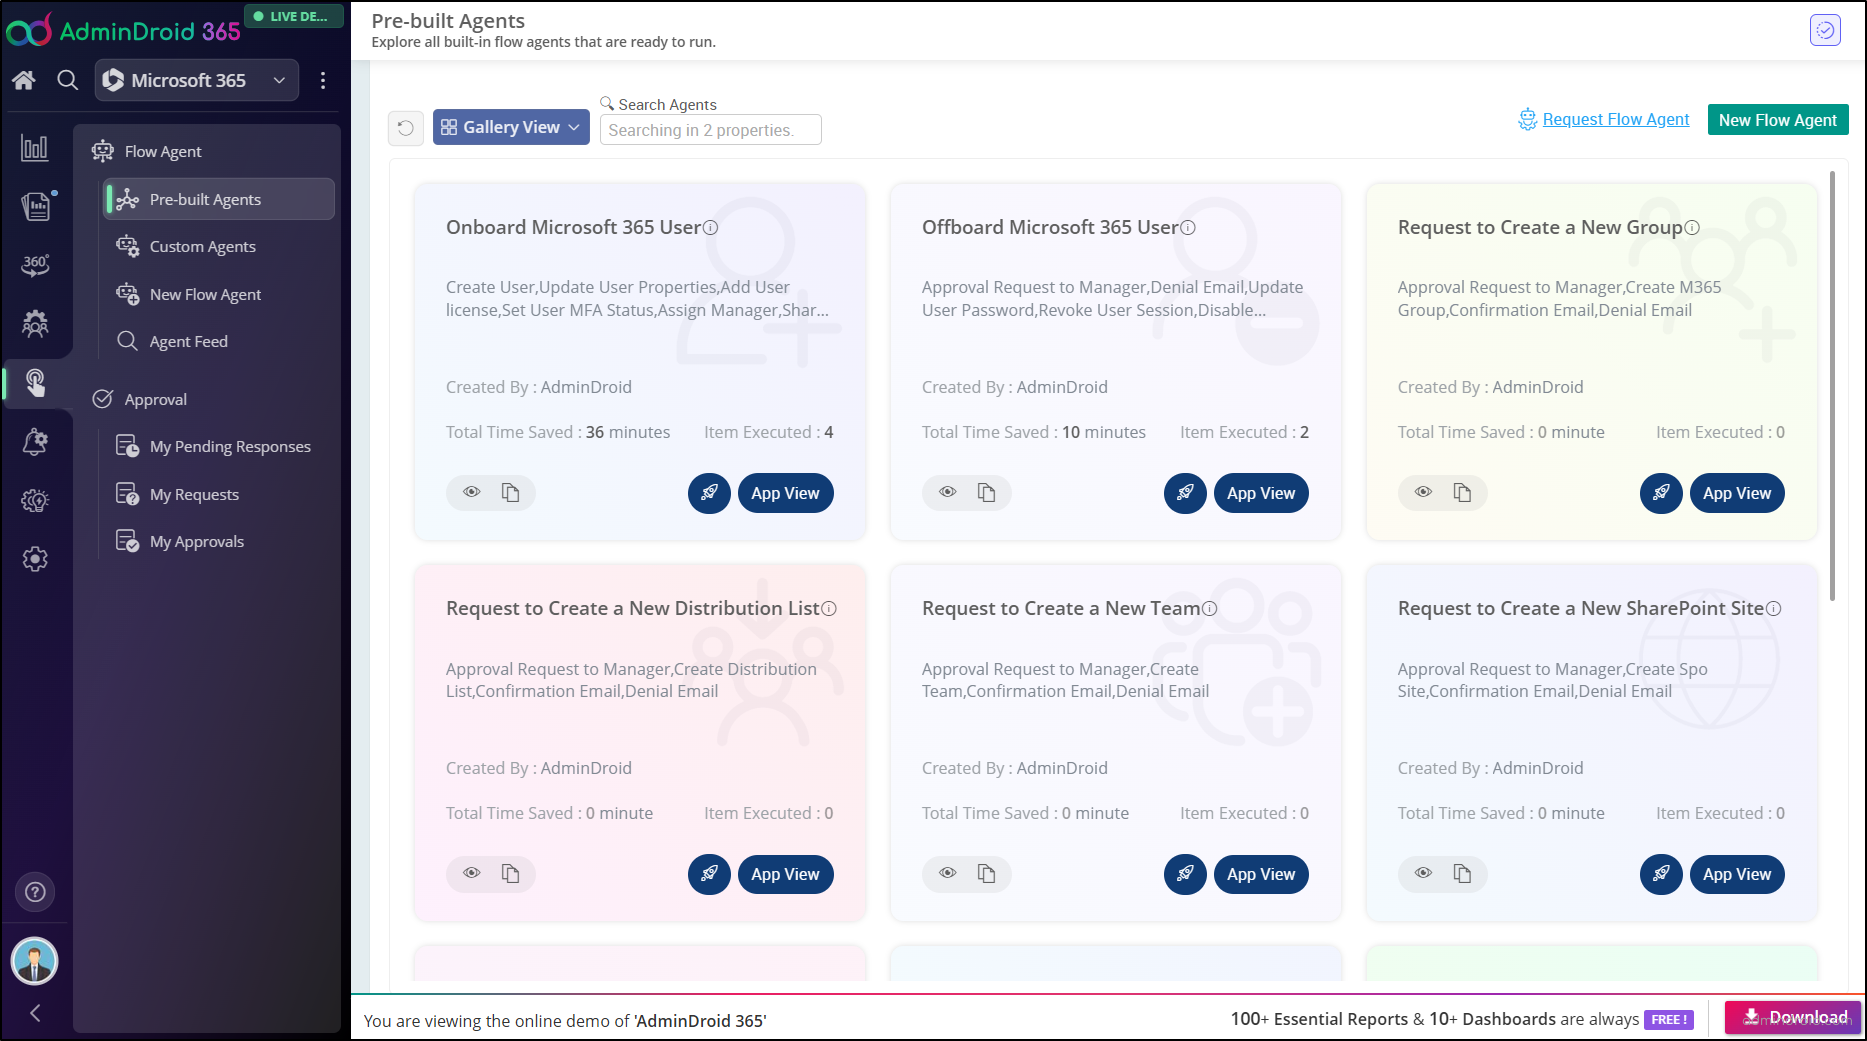Open the Alerts bell icon
1867x1041 pixels.
click(x=35, y=441)
